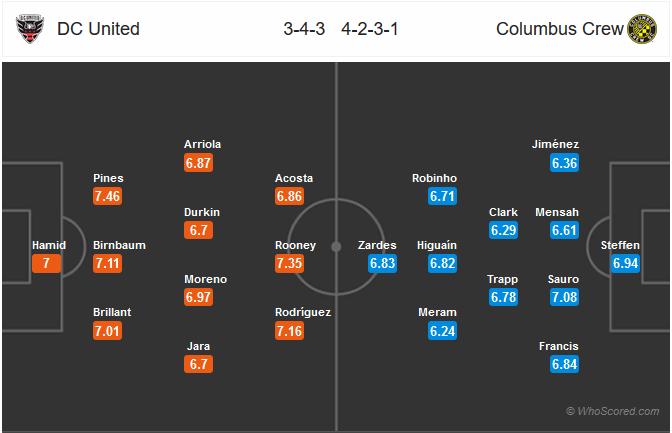This screenshot has height=433, width=672.
Task: Open the Columbus Crew team name
Action: 559,29
